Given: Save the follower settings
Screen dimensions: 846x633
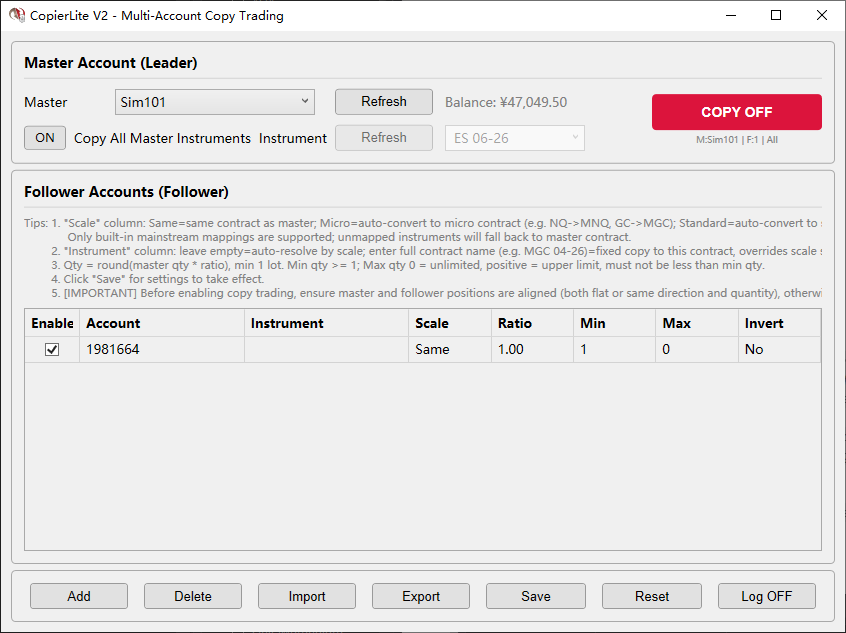Looking at the screenshot, I should (535, 596).
